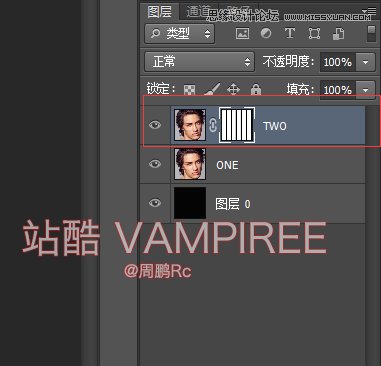The height and width of the screenshot is (366, 381).
Task: Click the fill 100% value field
Action: [338, 90]
